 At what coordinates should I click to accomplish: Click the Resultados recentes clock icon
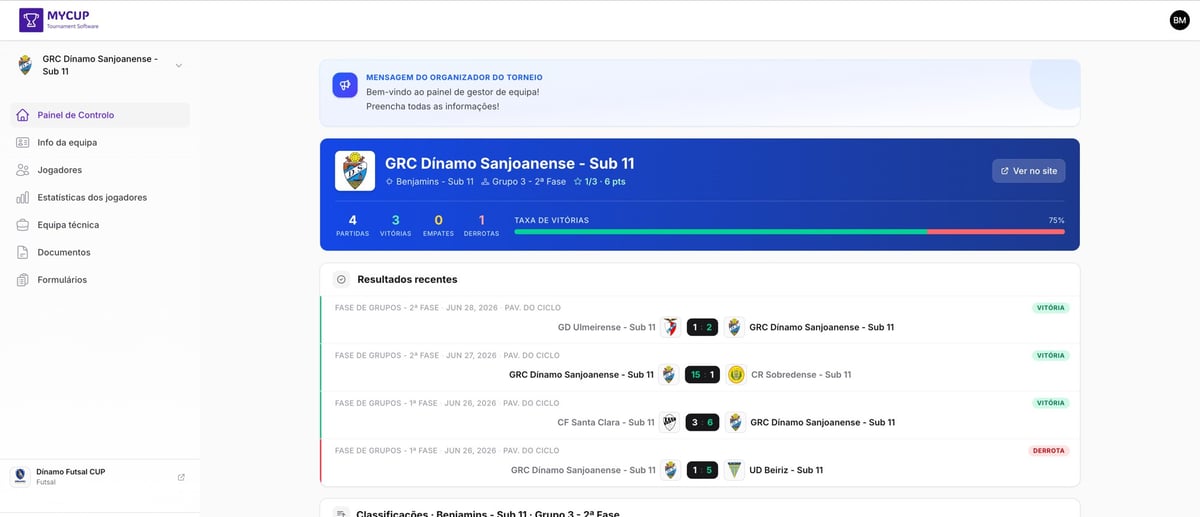341,280
